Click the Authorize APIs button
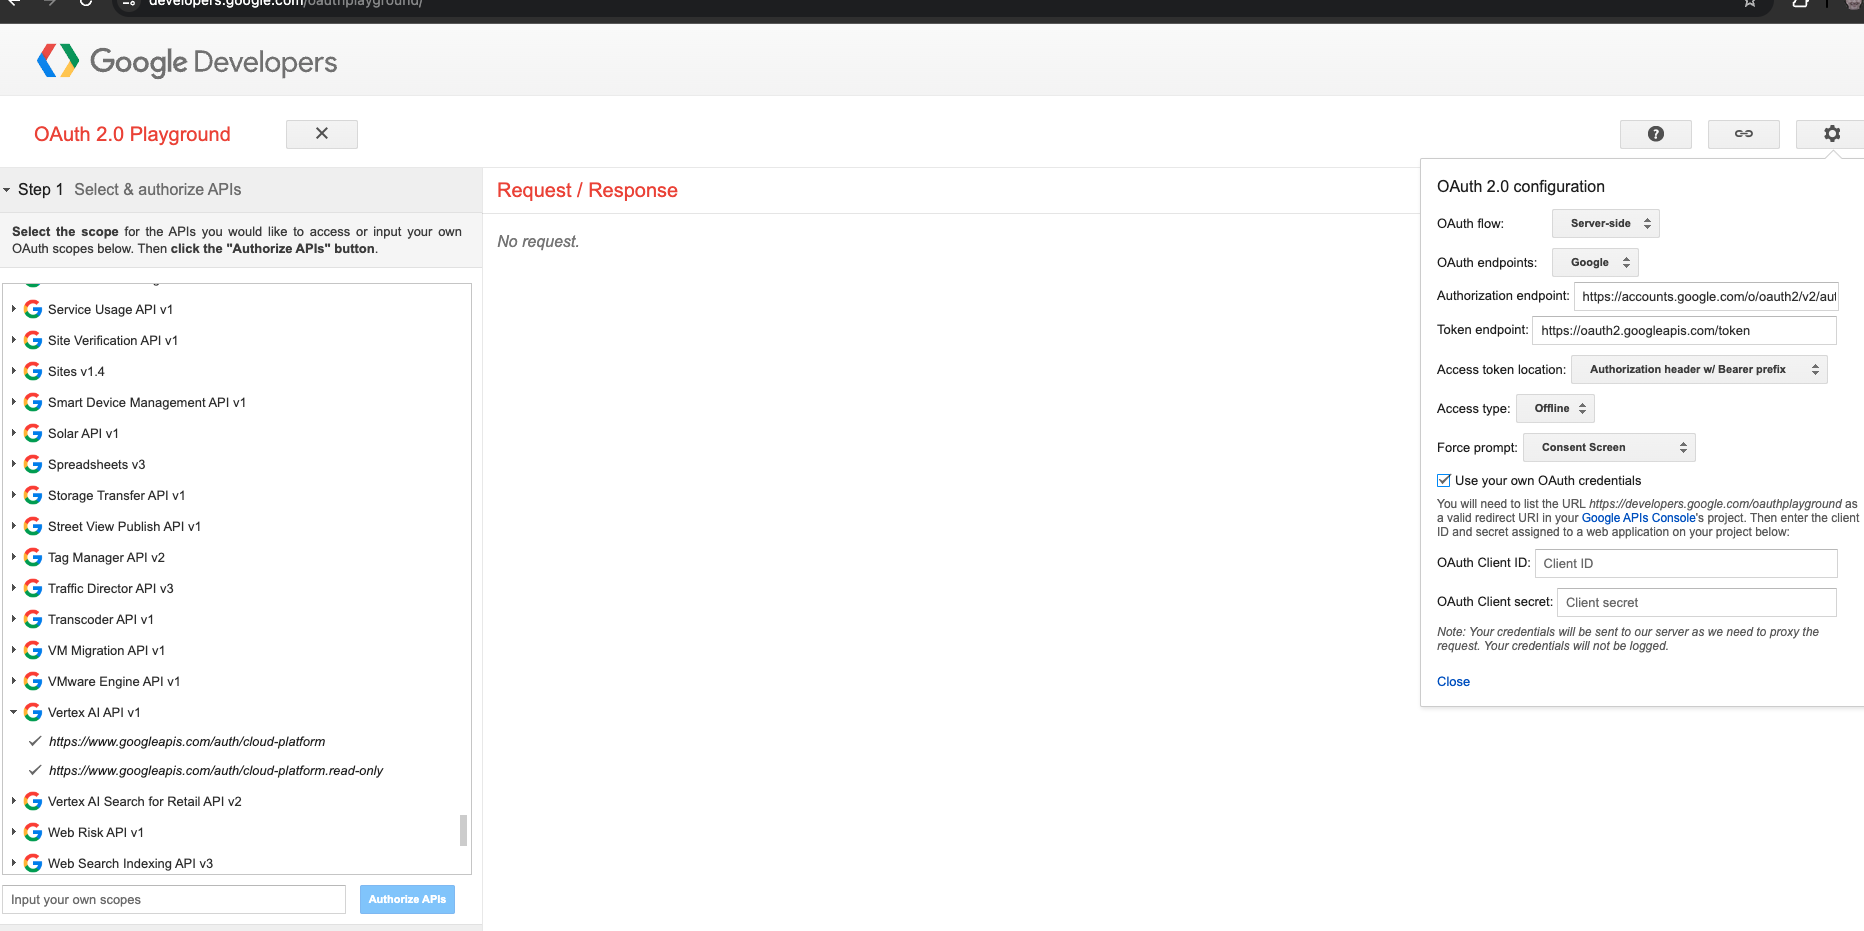Viewport: 1864px width, 931px height. click(x=407, y=900)
